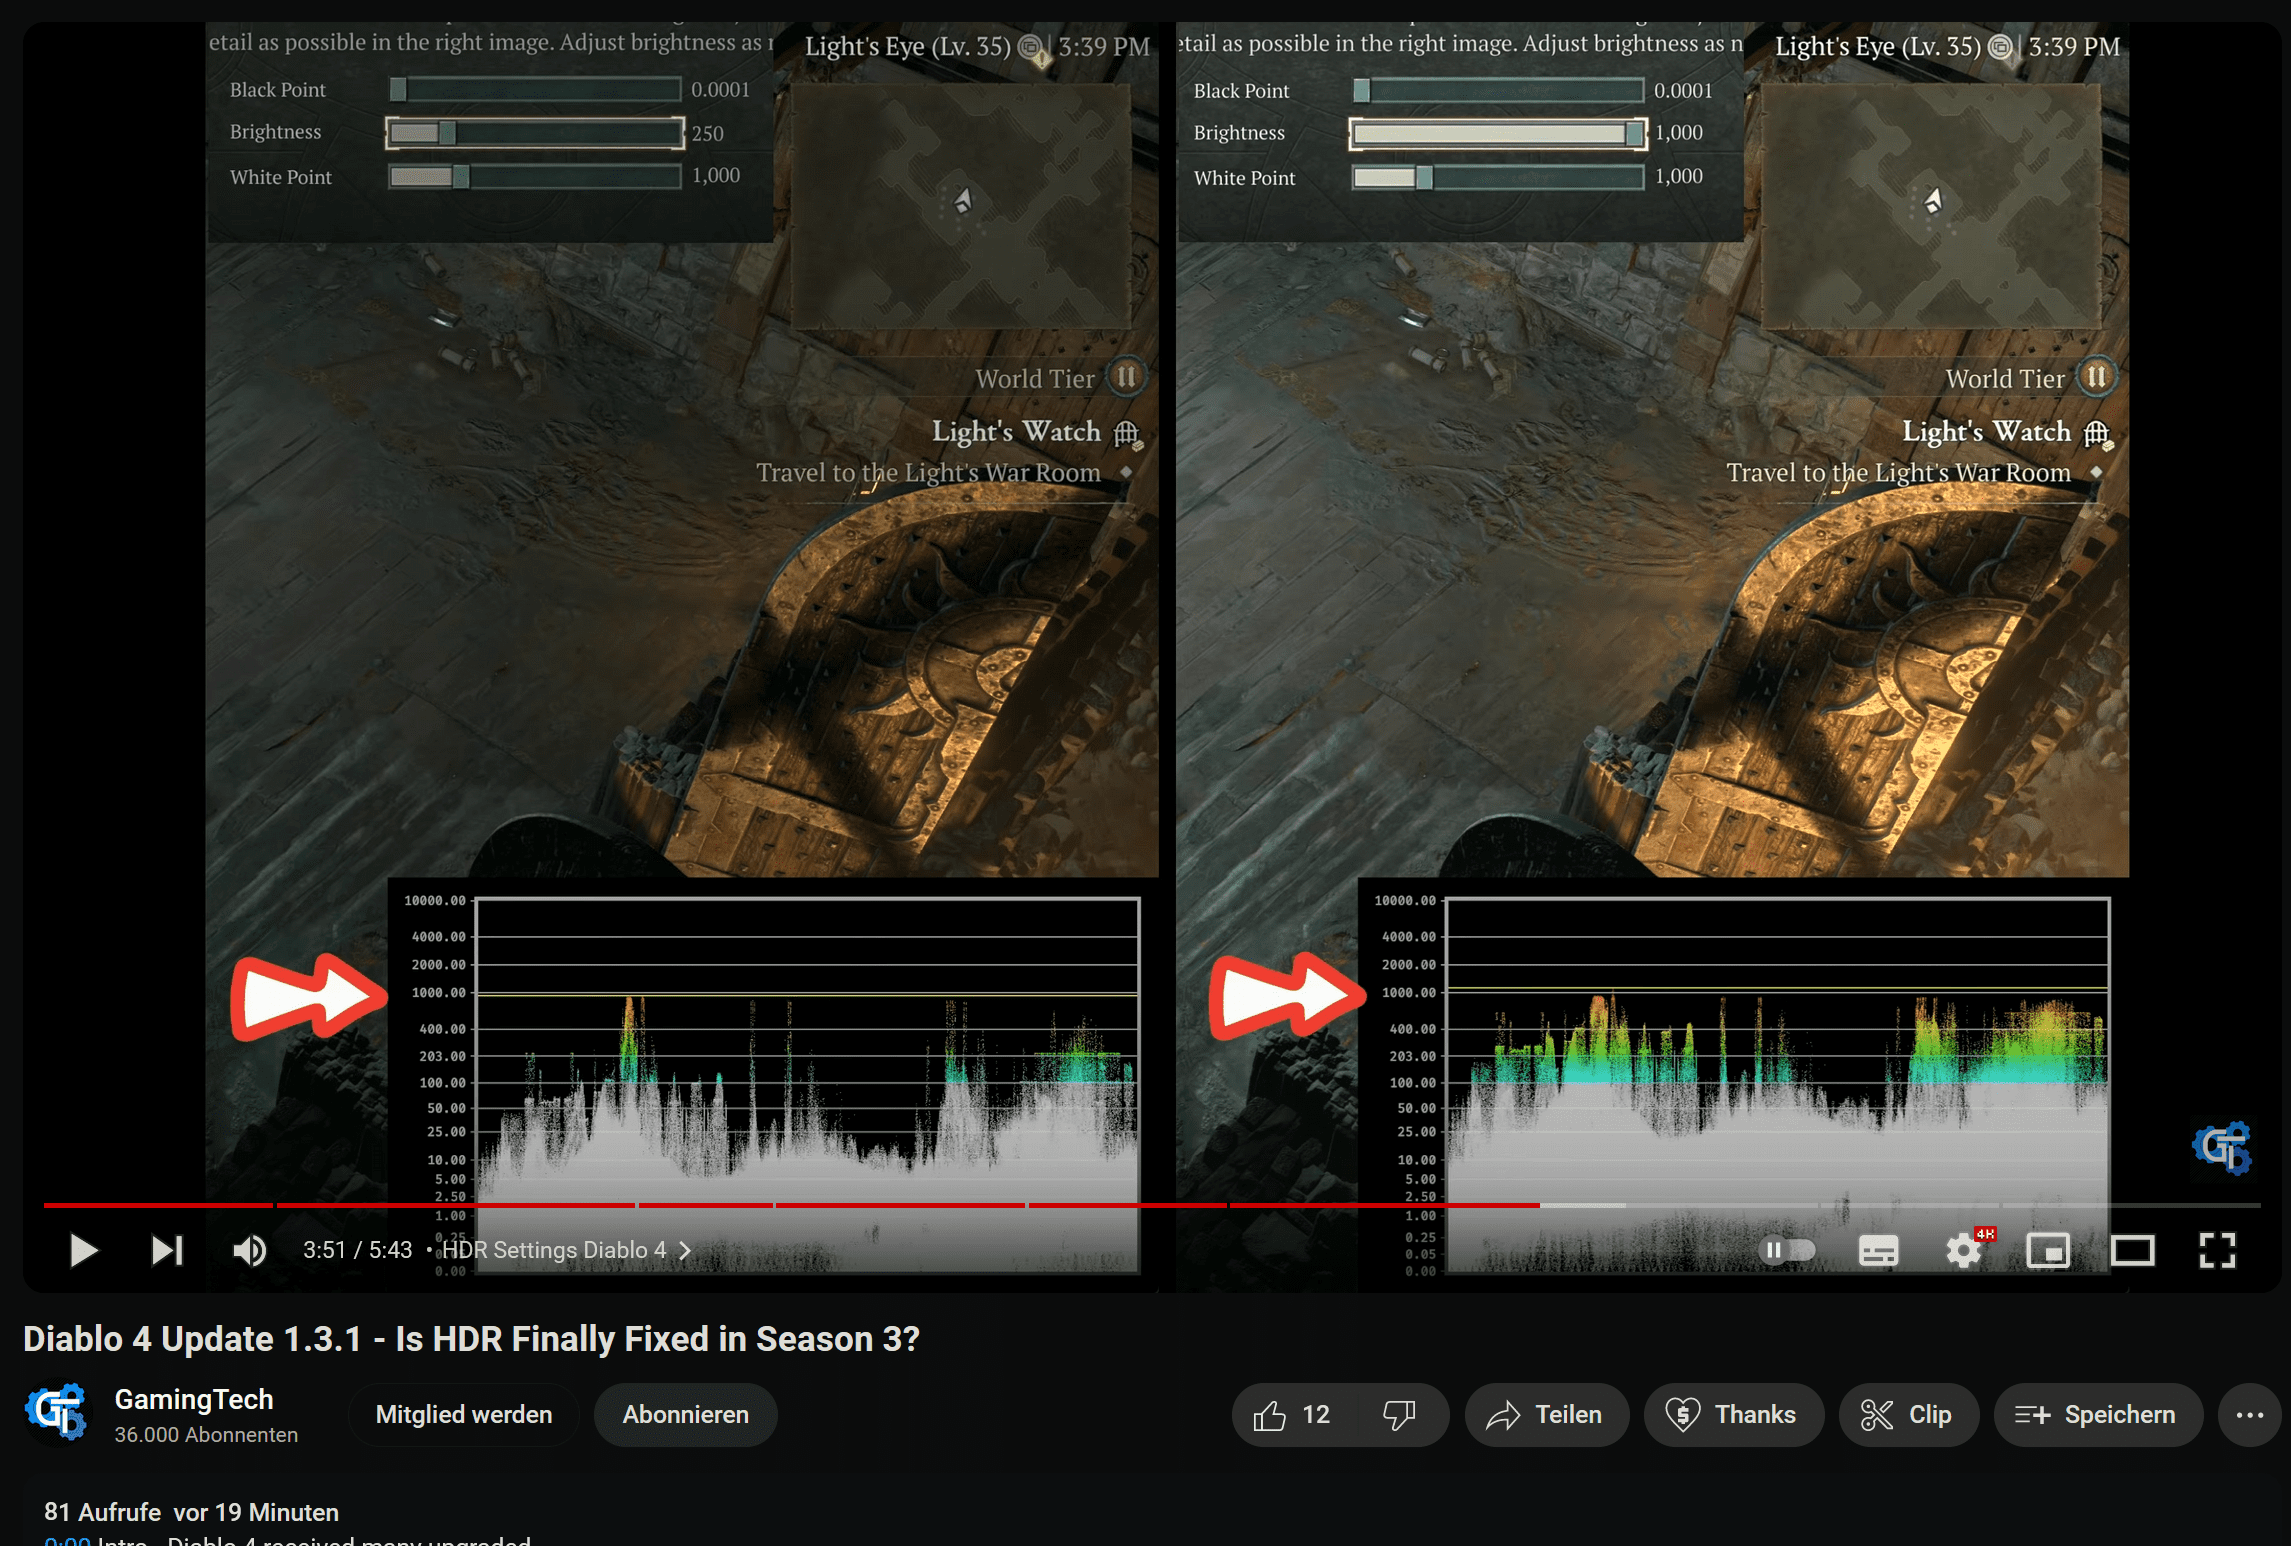Like the video with thumbs up
Viewport: 2291px width, 1546px height.
click(1293, 1414)
